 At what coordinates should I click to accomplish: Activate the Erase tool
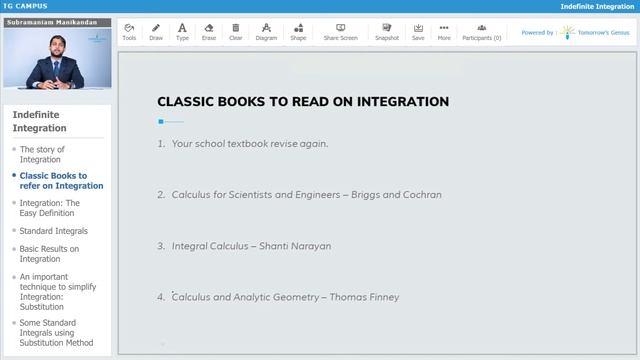(x=209, y=32)
